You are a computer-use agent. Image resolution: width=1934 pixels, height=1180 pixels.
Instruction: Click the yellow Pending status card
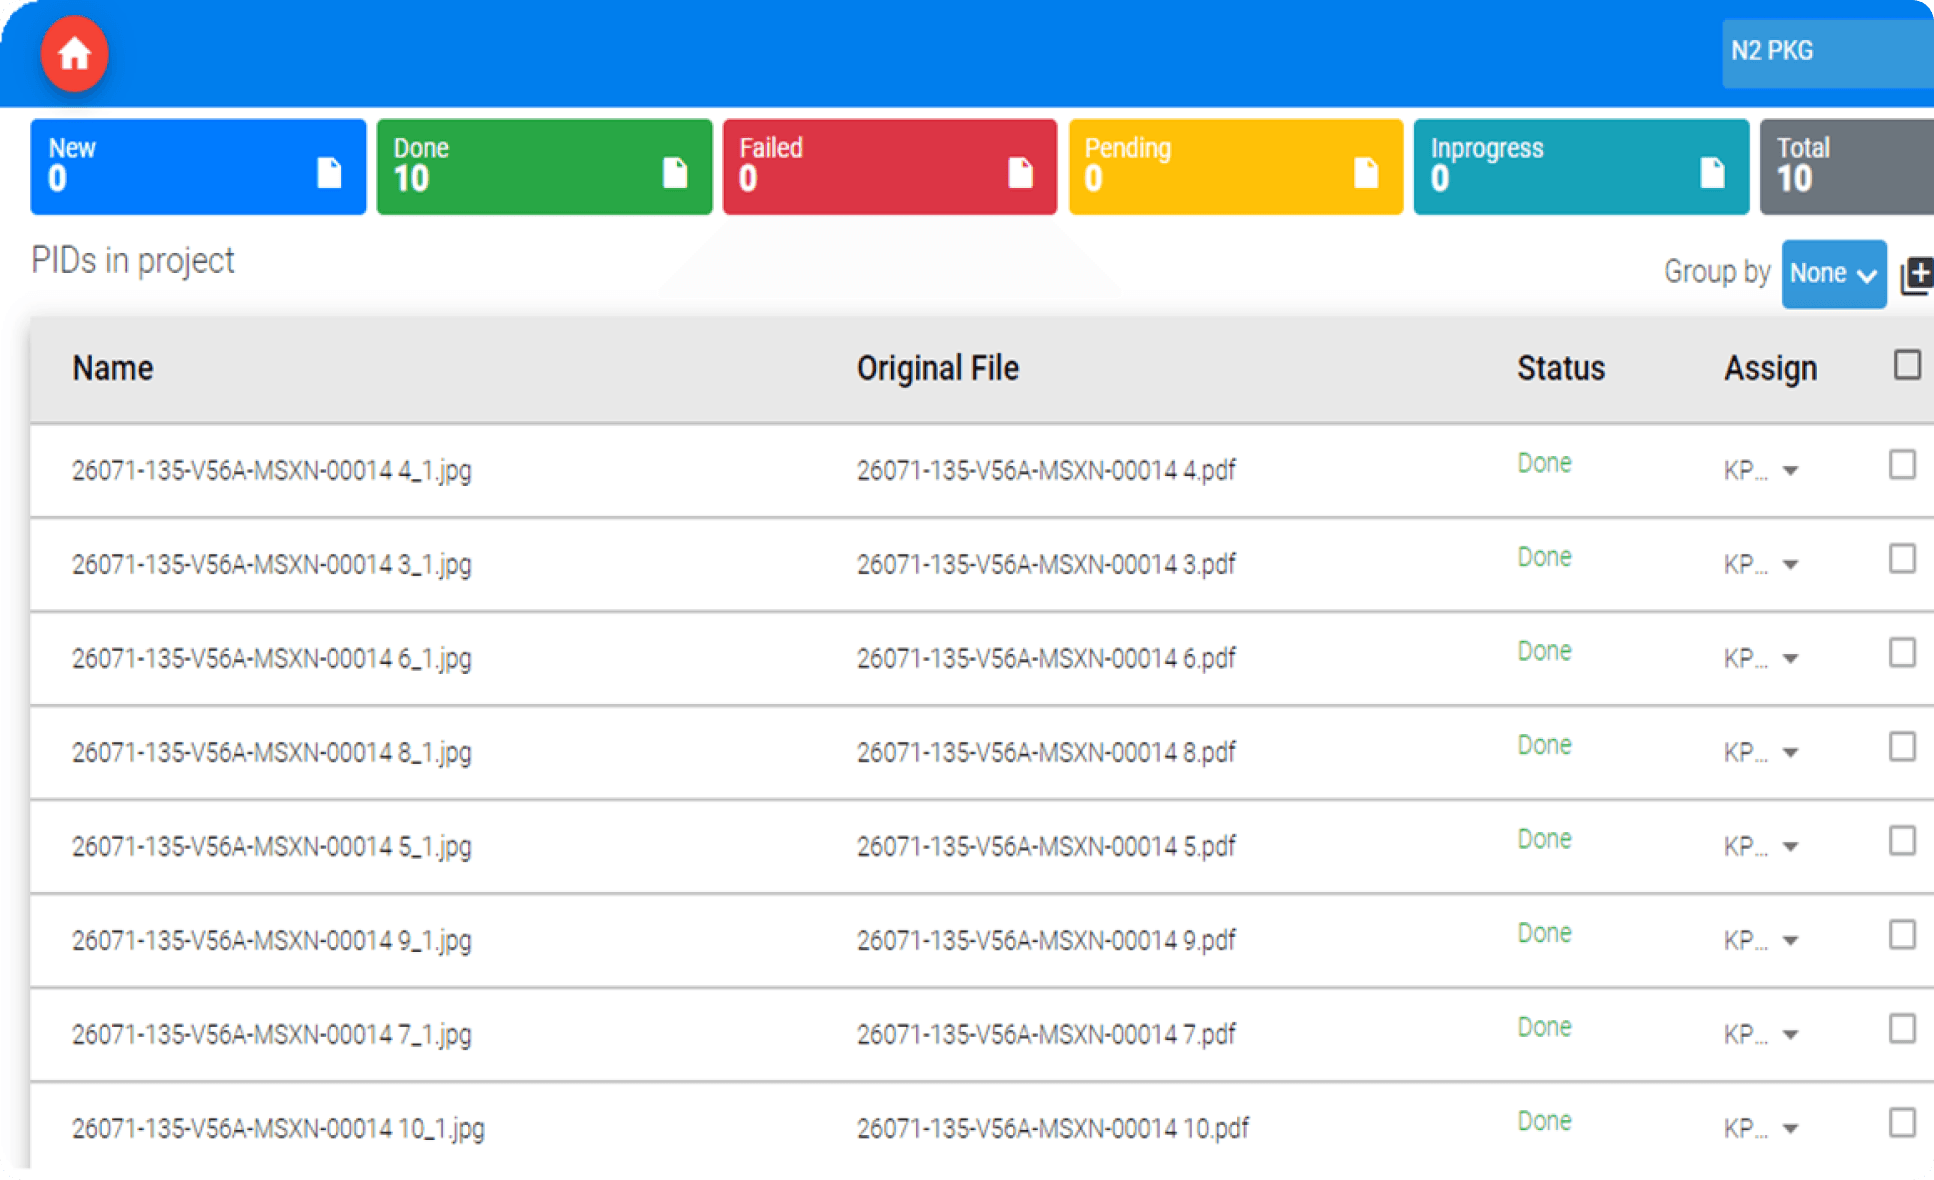point(1235,166)
